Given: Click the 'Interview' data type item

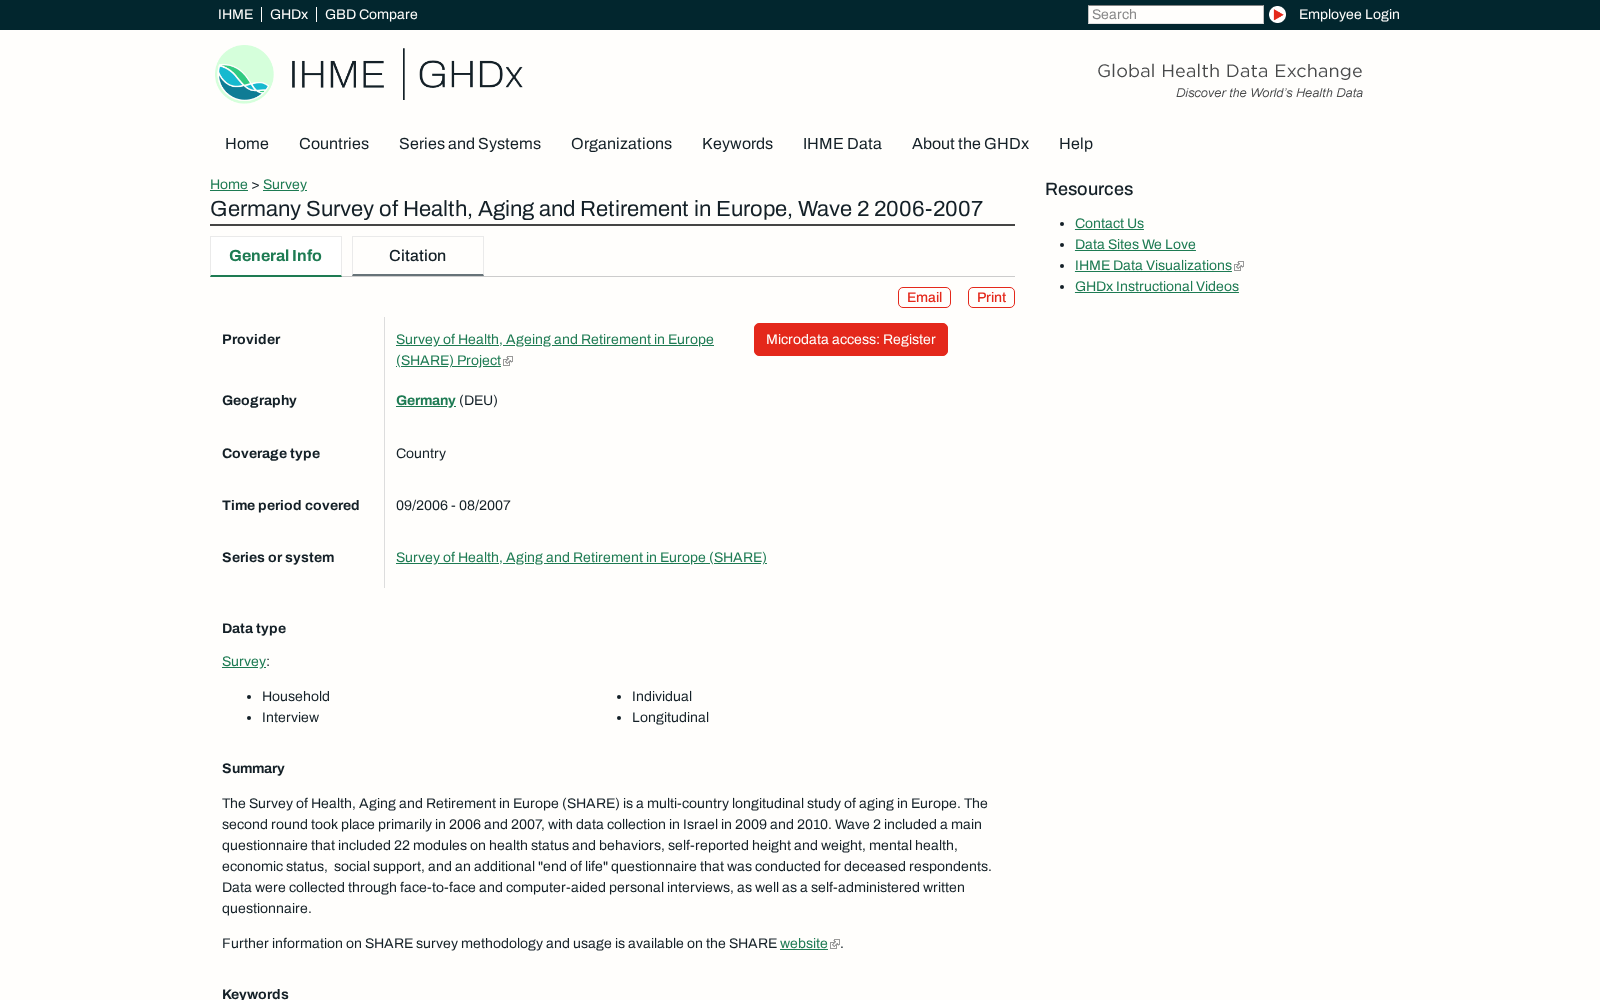Looking at the screenshot, I should (x=290, y=717).
